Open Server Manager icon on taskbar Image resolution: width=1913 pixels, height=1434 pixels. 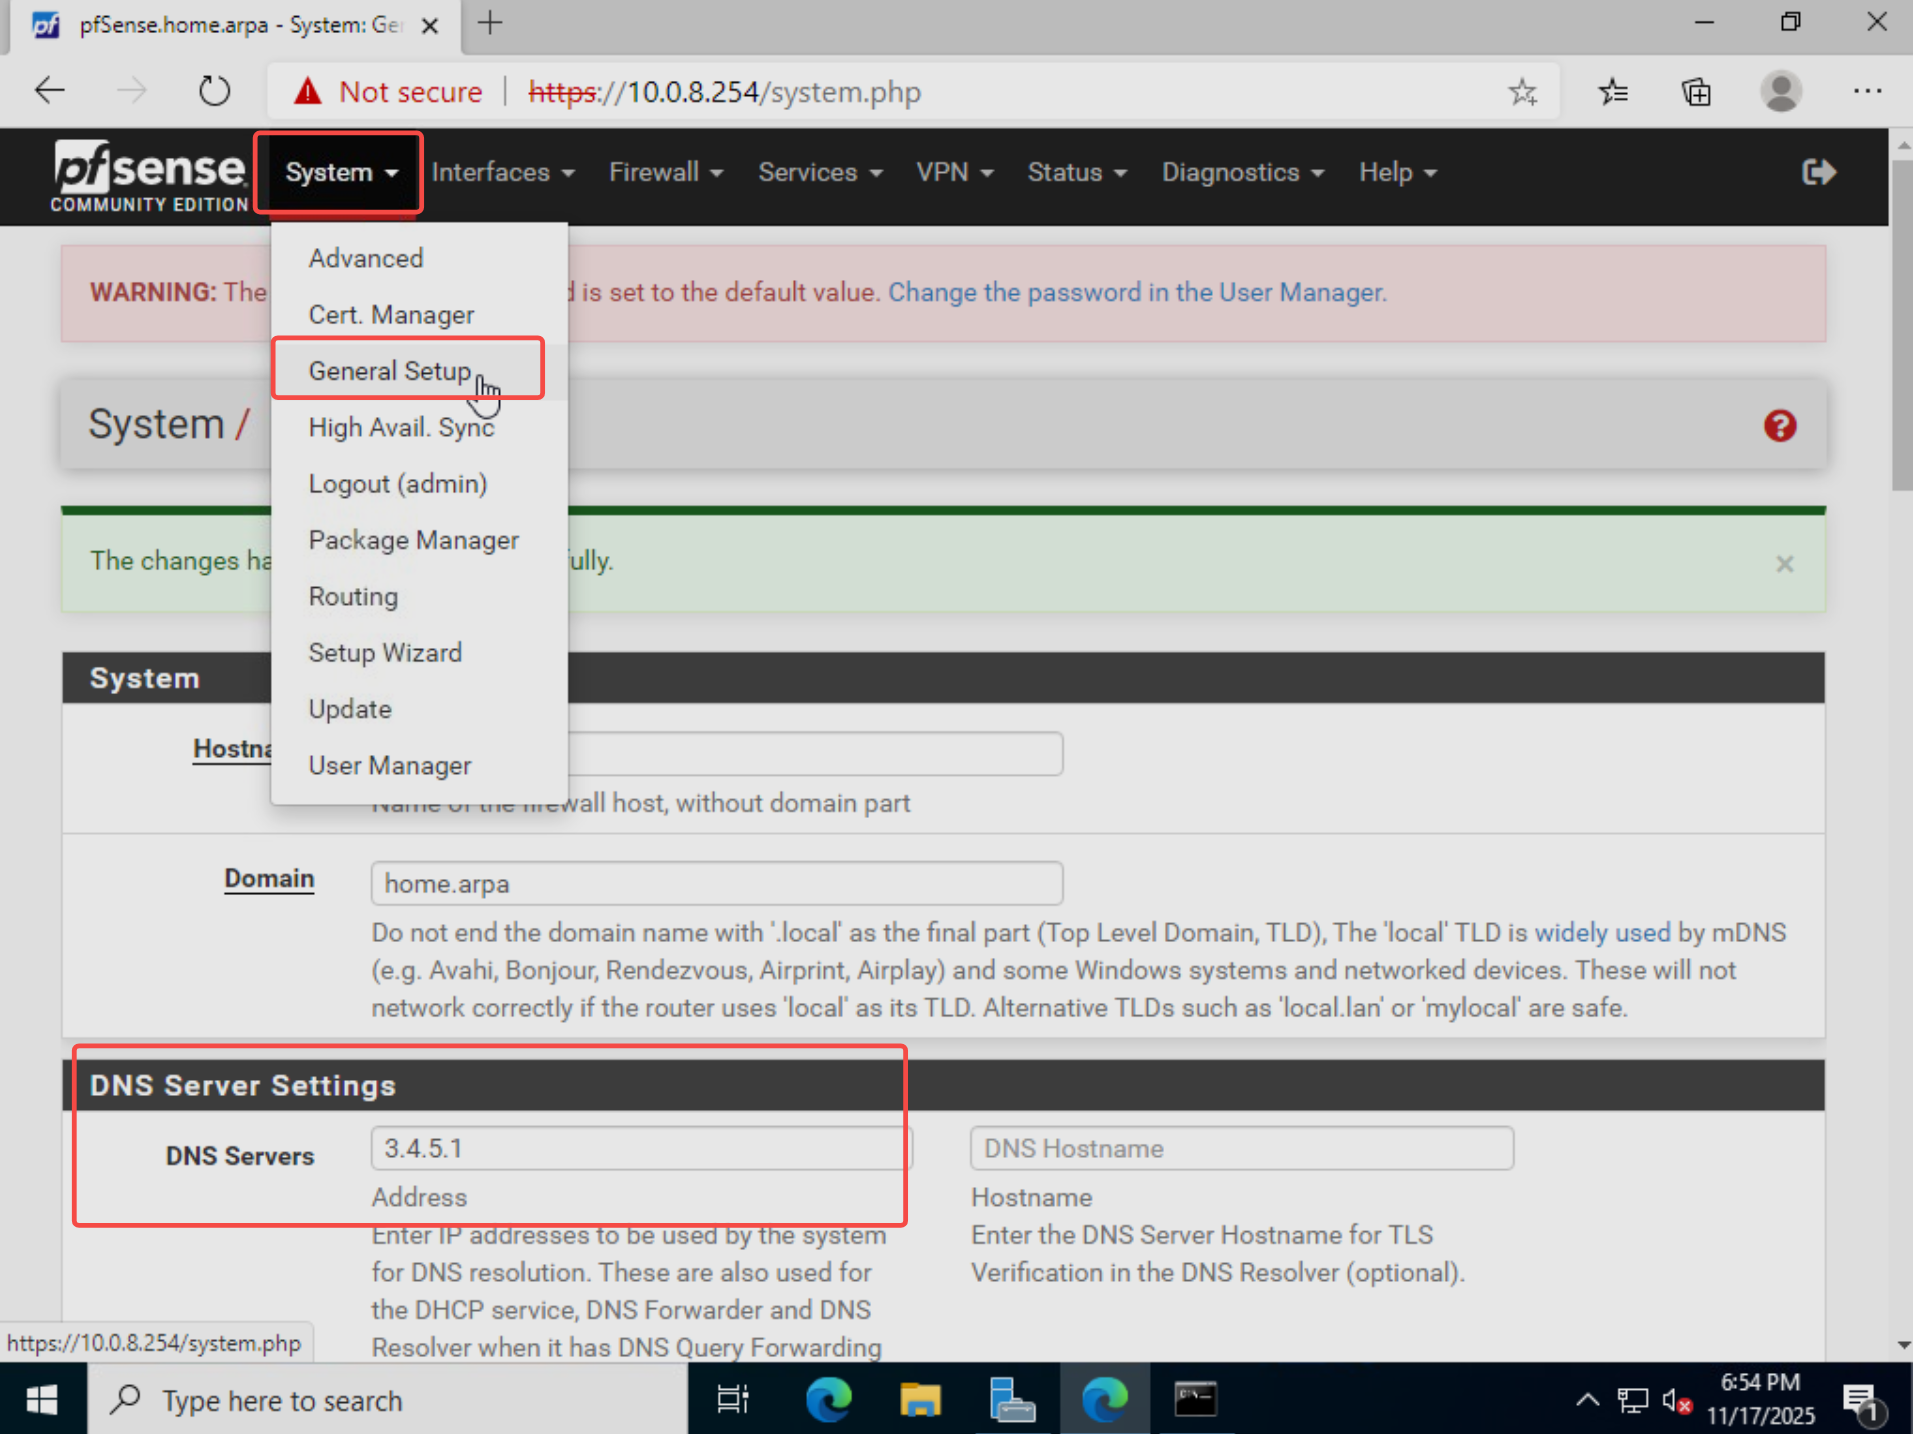1012,1400
